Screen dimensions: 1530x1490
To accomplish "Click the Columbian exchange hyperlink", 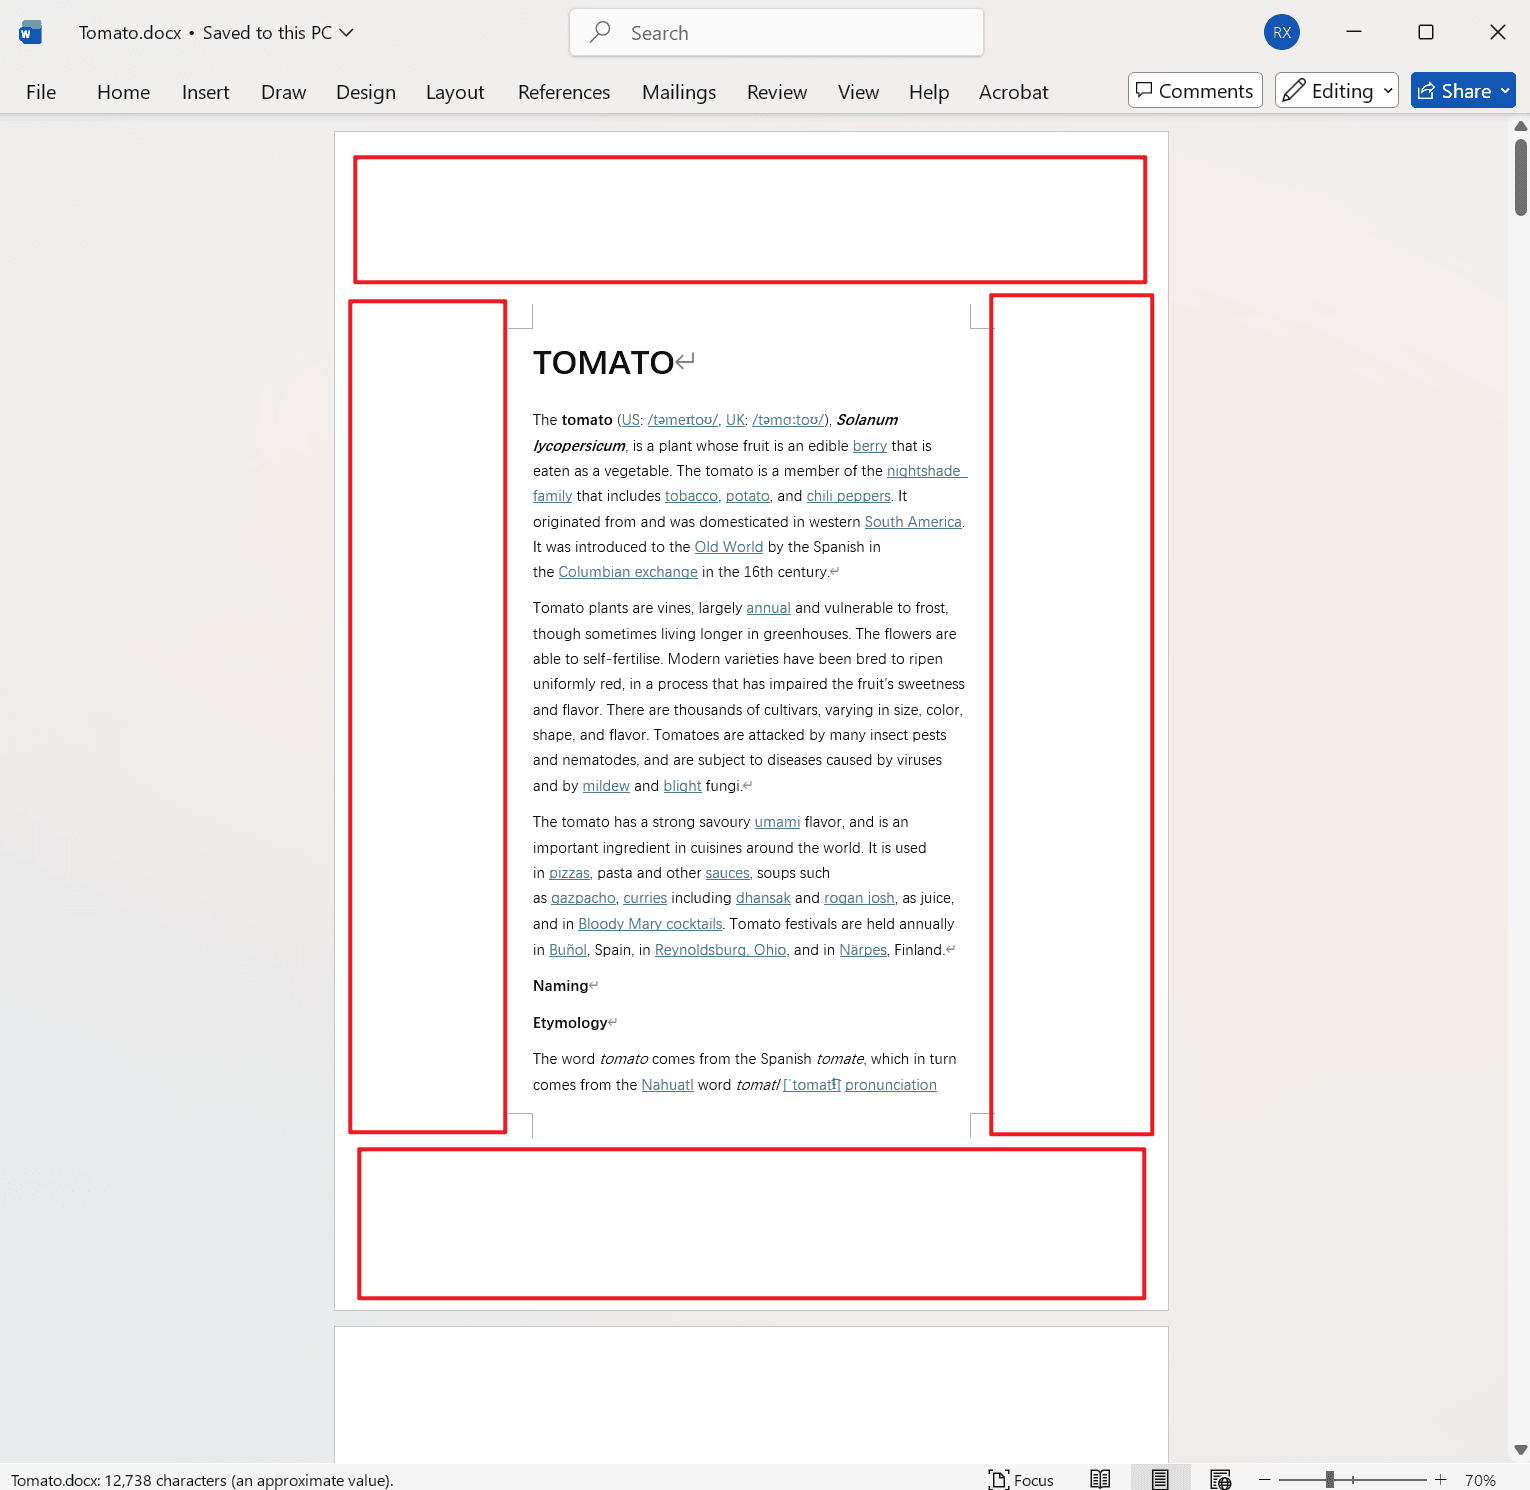I will (627, 572).
